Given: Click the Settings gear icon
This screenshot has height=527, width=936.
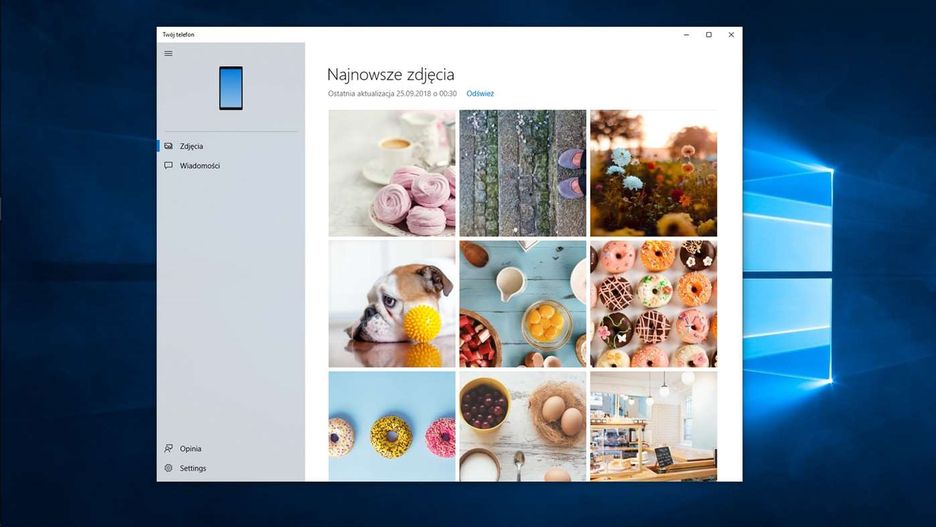Looking at the screenshot, I should (168, 468).
